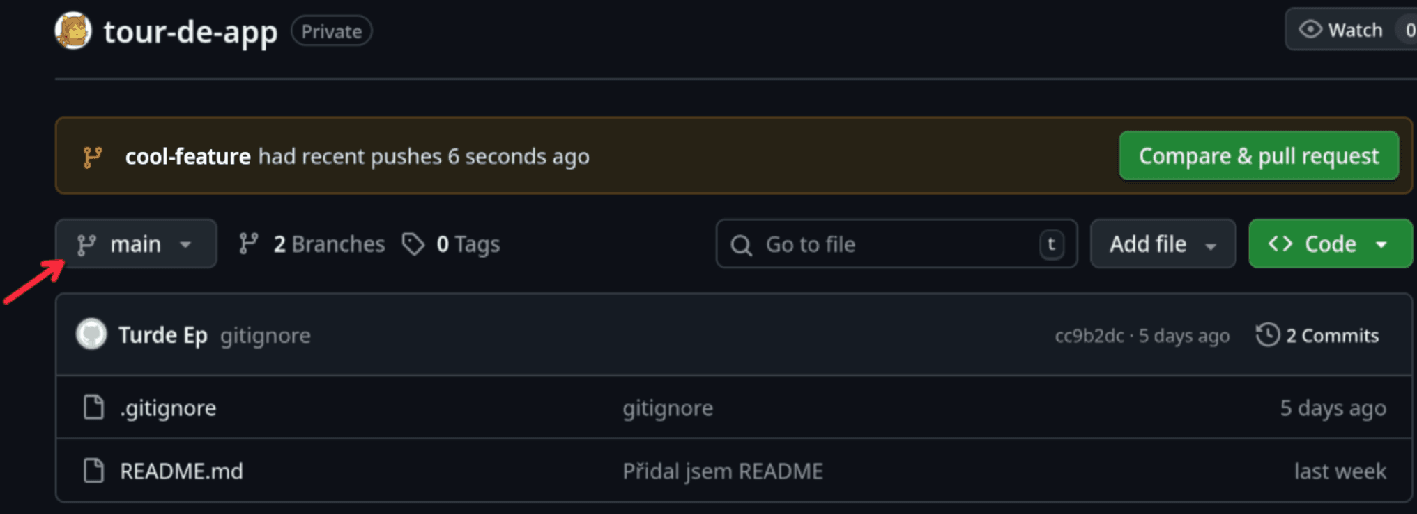Image resolution: width=1417 pixels, height=514 pixels.
Task: Open commit hash cc9b2dc
Action: click(x=1088, y=336)
